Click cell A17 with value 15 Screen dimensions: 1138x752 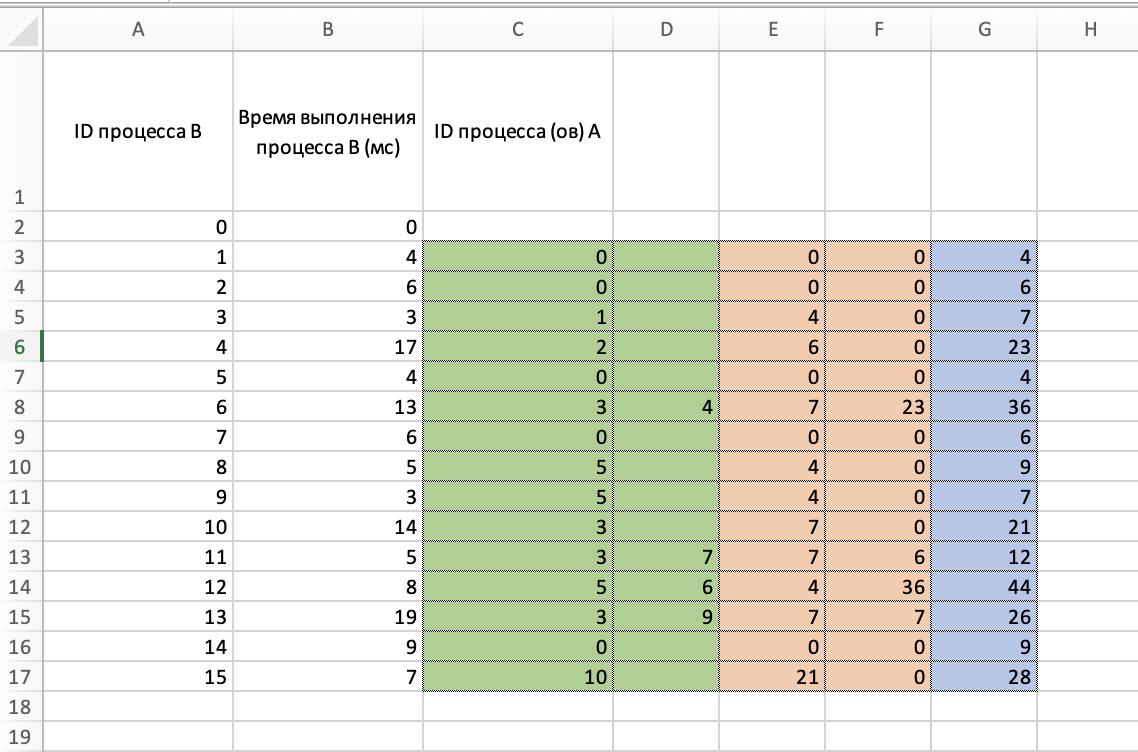138,677
